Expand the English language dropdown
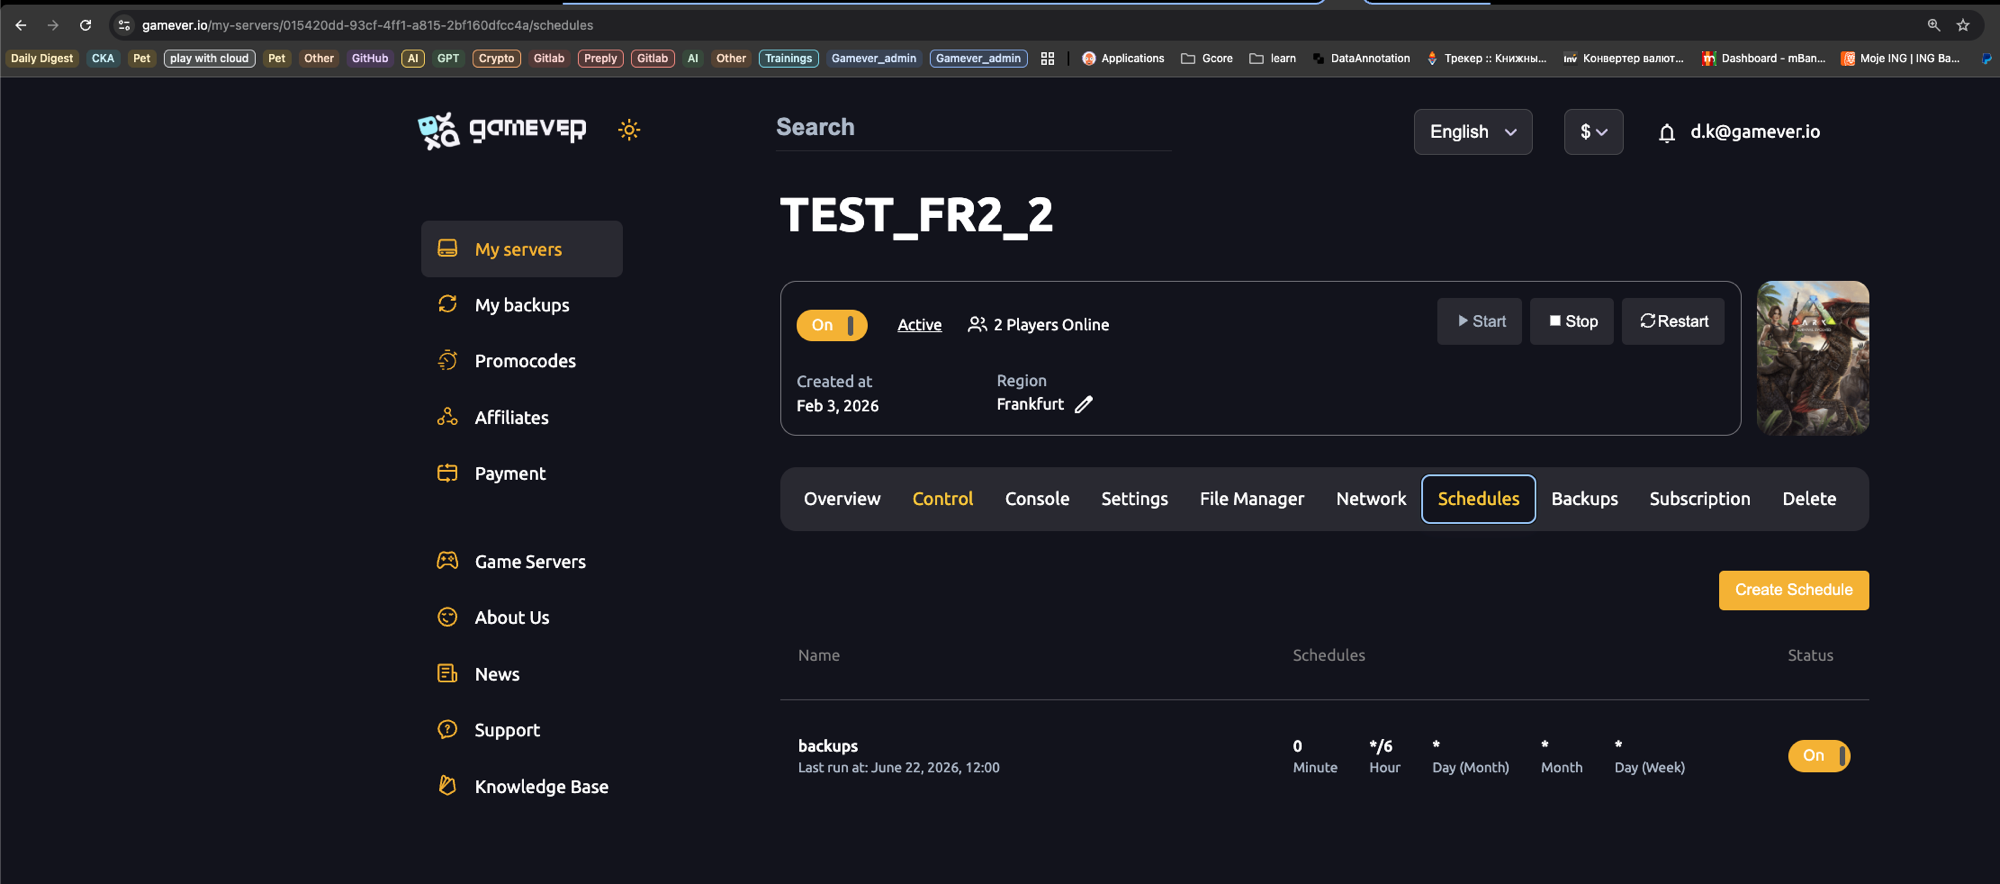 coord(1473,132)
